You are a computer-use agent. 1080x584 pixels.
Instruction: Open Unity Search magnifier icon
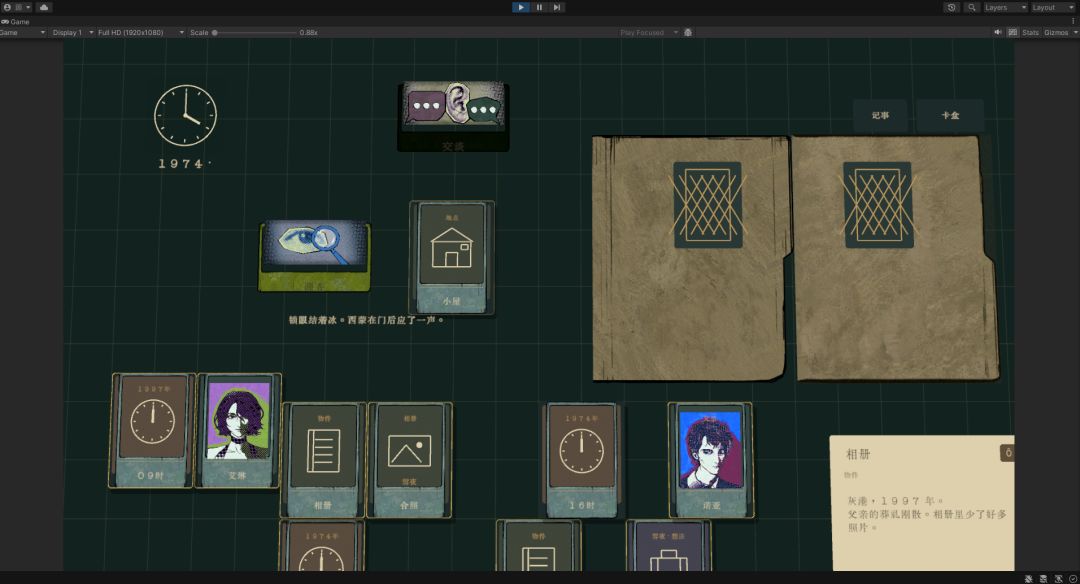[971, 7]
